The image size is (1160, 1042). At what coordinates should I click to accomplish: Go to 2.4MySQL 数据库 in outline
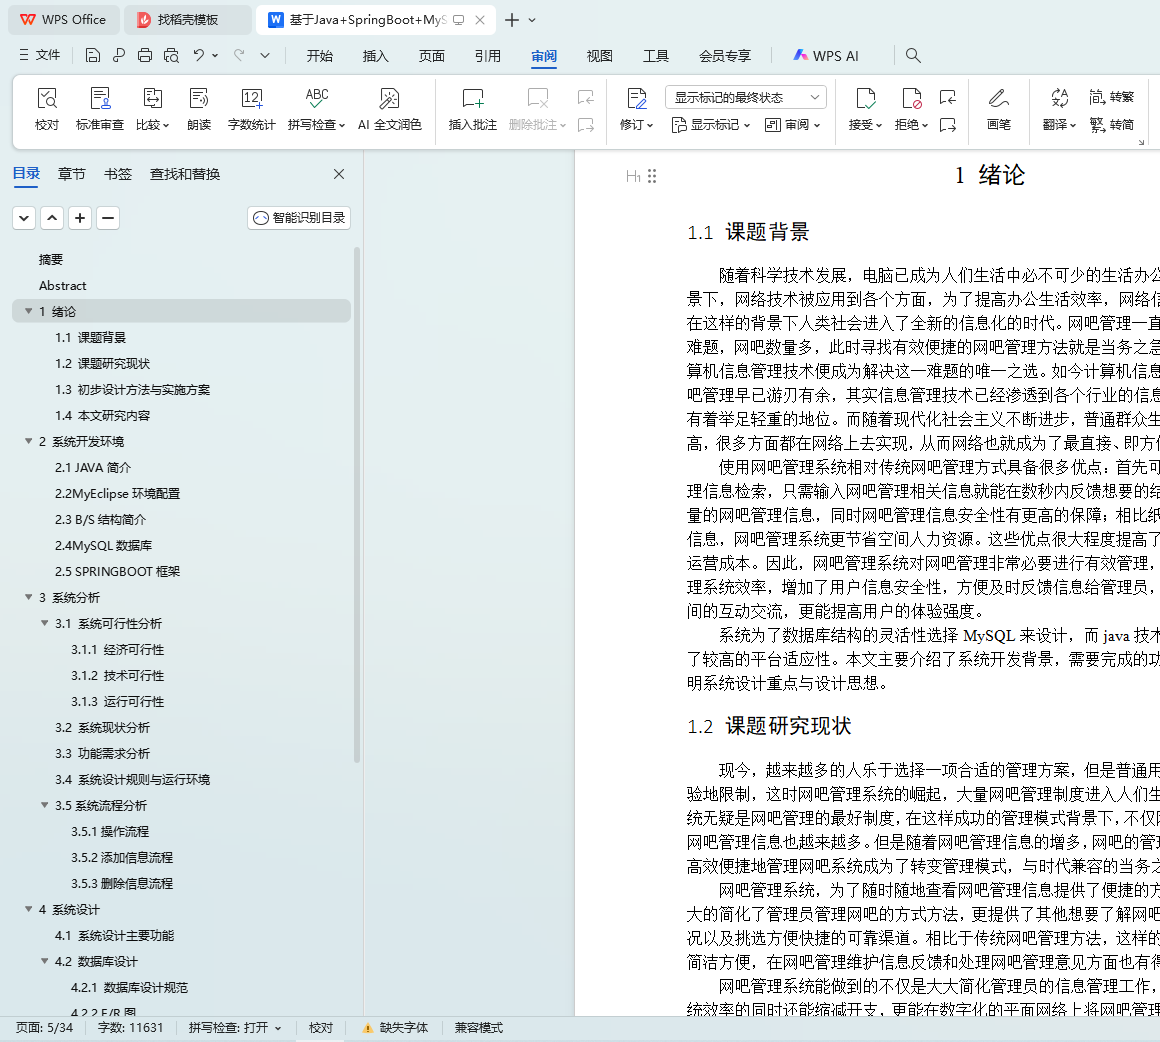pos(104,545)
